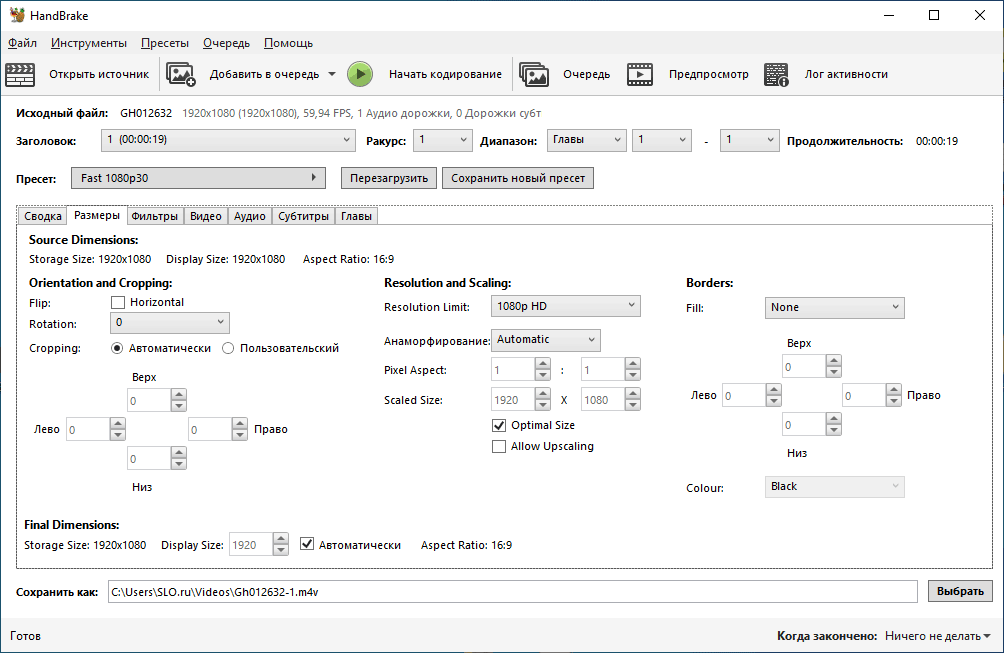This screenshot has height=653, width=1004.
Task: Switch to the Аудио tab
Action: 250,216
